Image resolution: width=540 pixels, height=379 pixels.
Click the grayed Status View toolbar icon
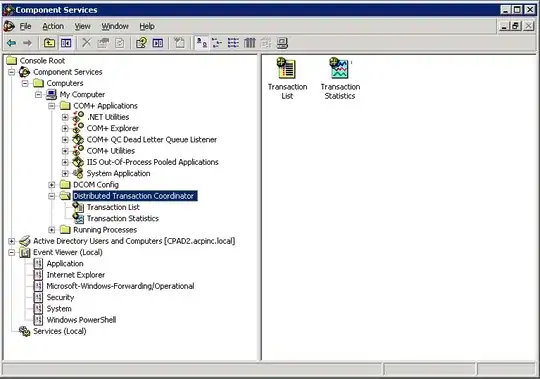click(x=266, y=43)
